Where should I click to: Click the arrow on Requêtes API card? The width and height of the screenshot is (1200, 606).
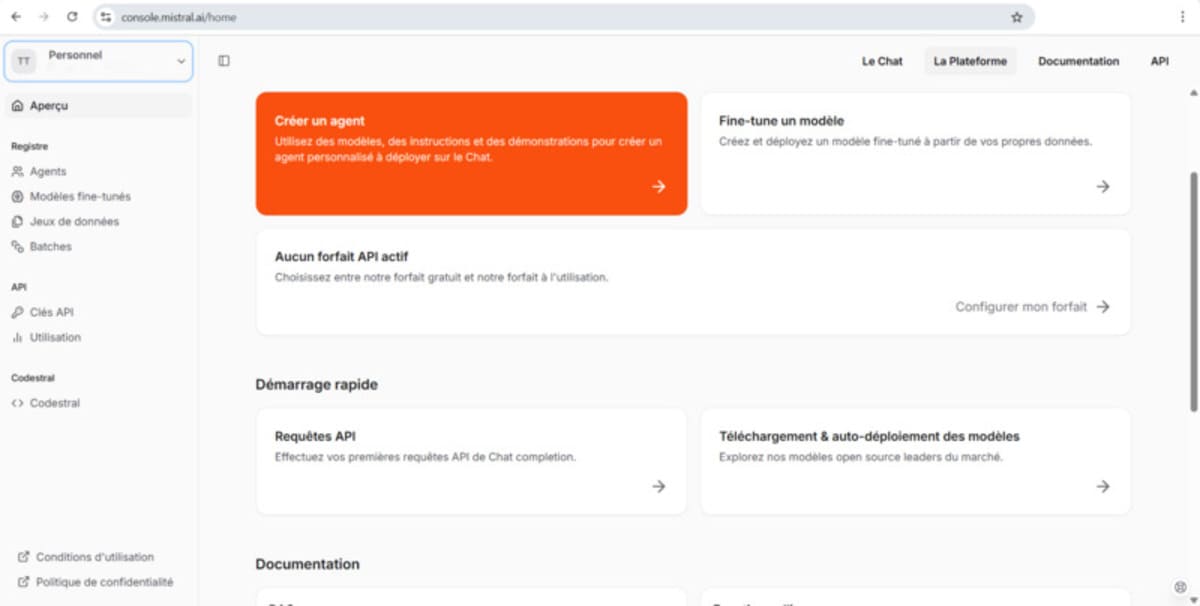pos(658,487)
